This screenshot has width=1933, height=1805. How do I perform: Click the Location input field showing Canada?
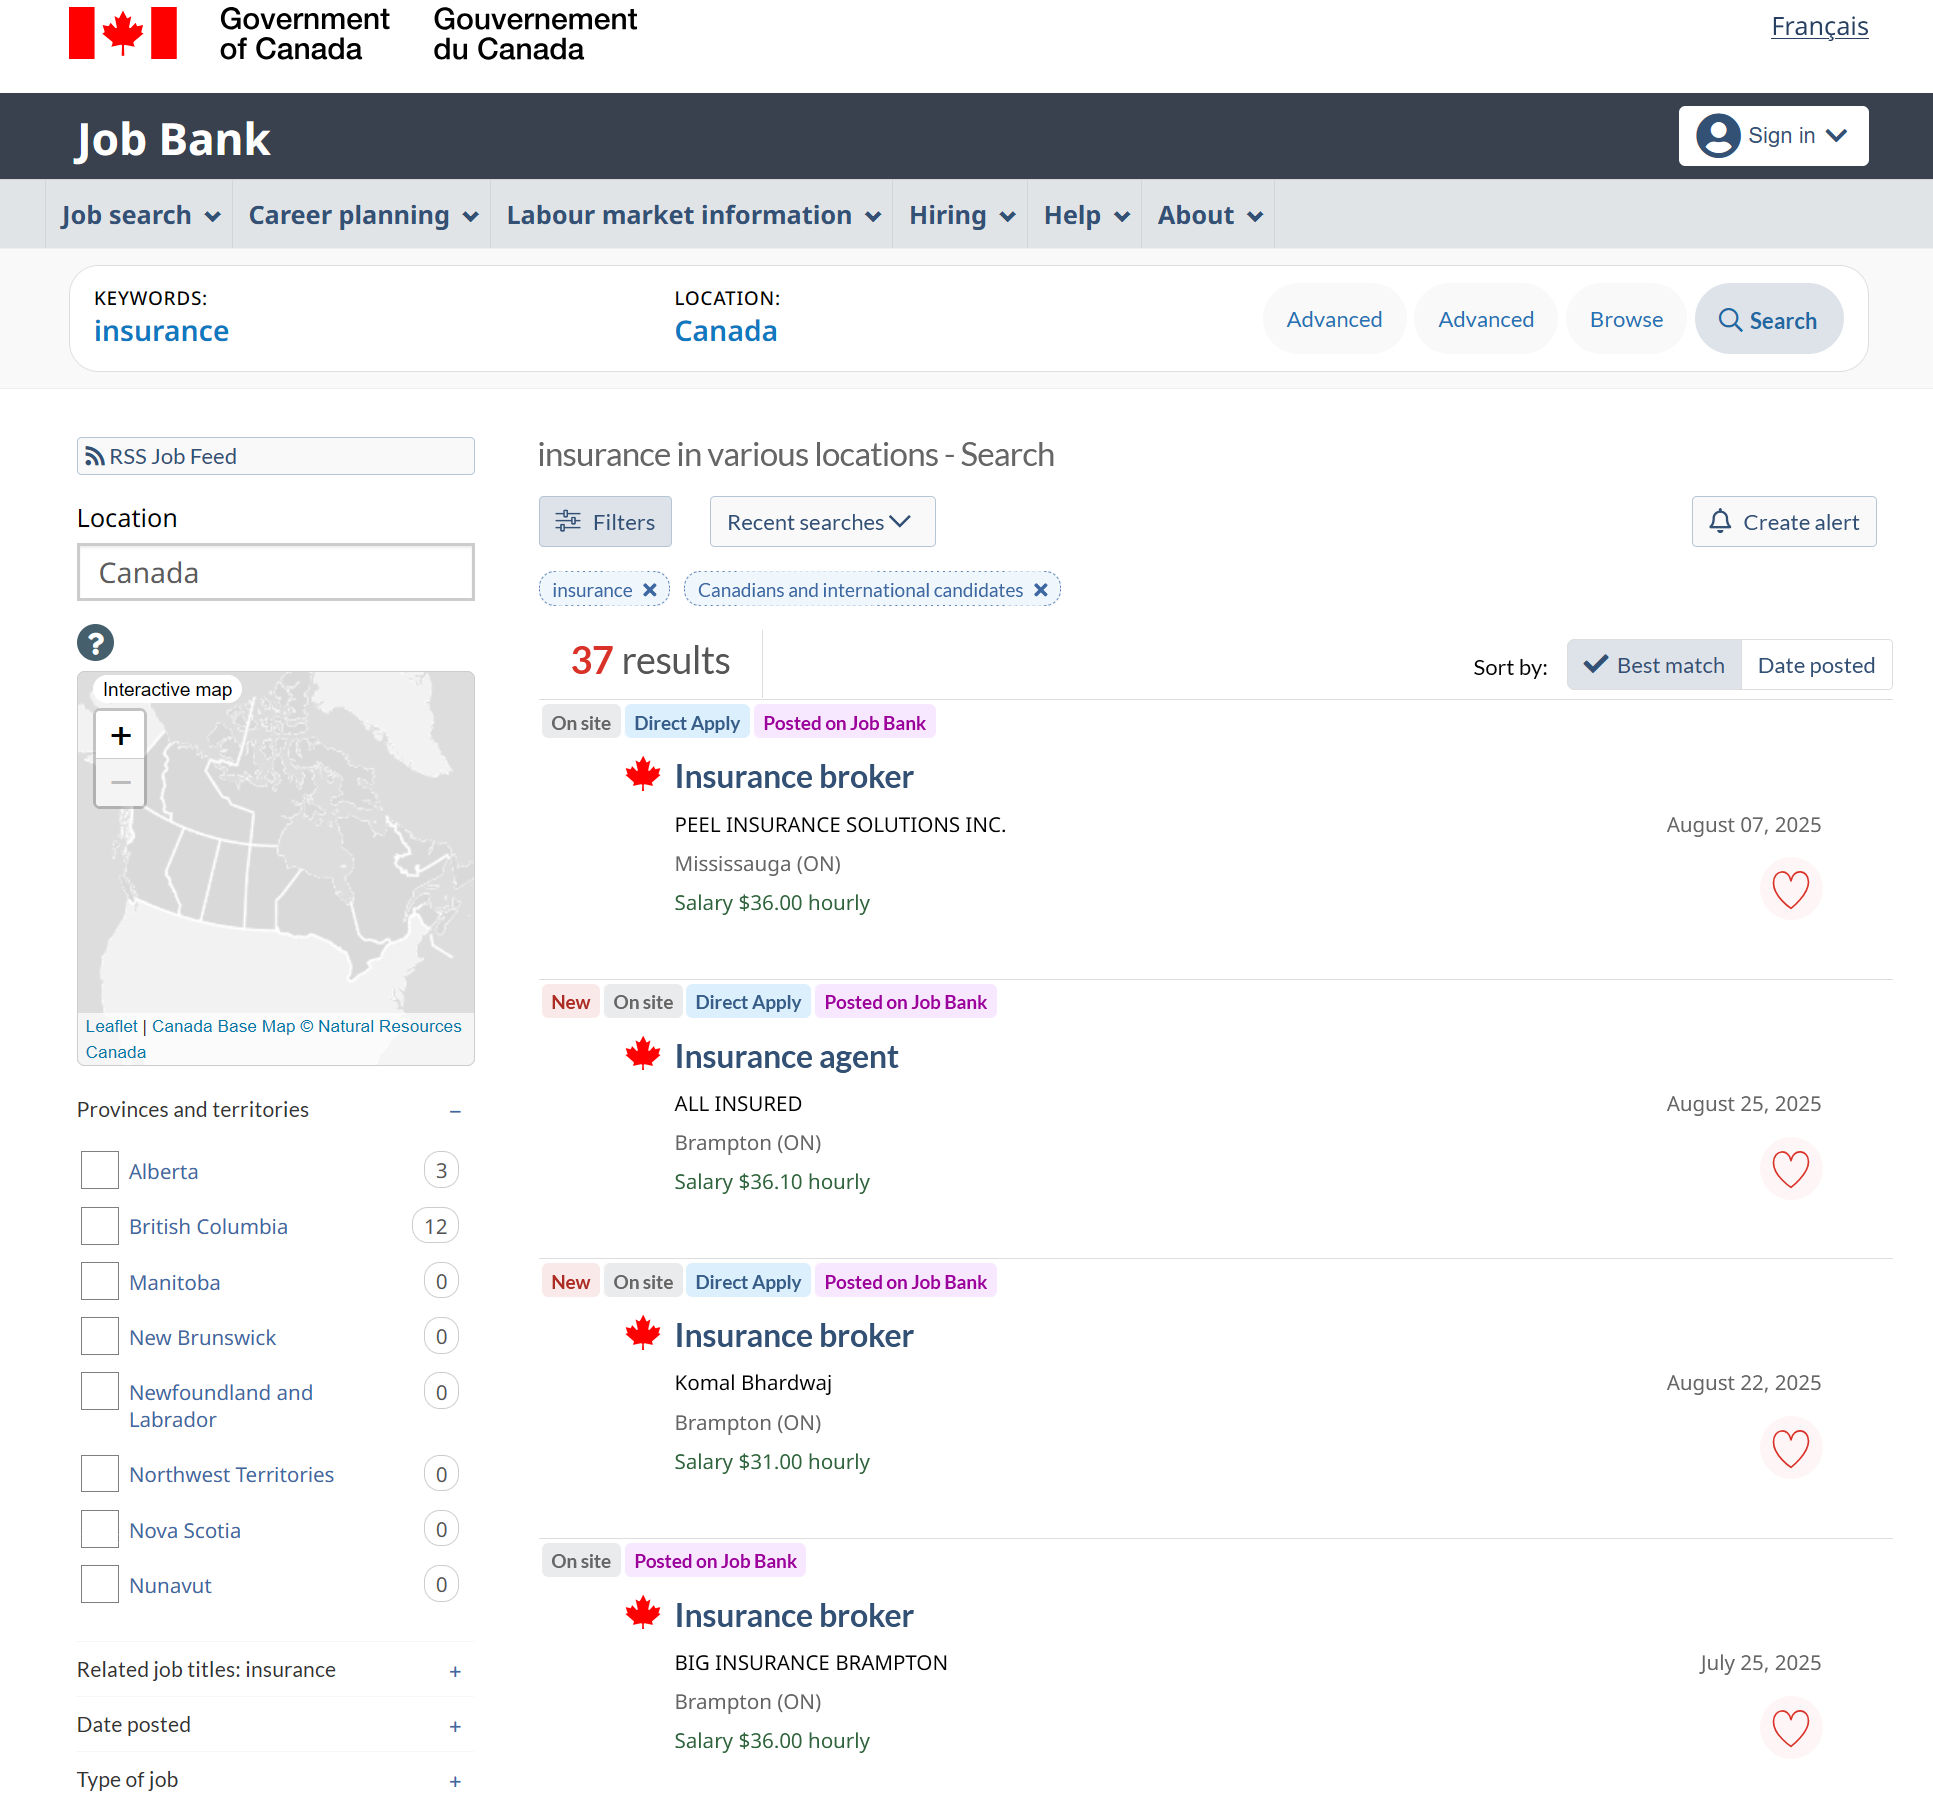coord(275,573)
